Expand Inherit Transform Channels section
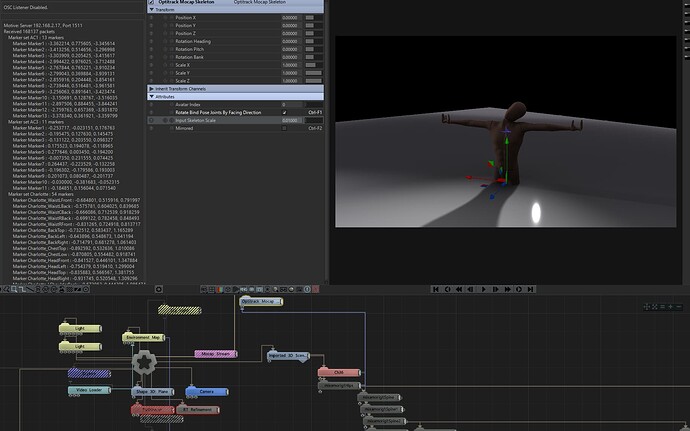The height and width of the screenshot is (431, 690). click(152, 89)
